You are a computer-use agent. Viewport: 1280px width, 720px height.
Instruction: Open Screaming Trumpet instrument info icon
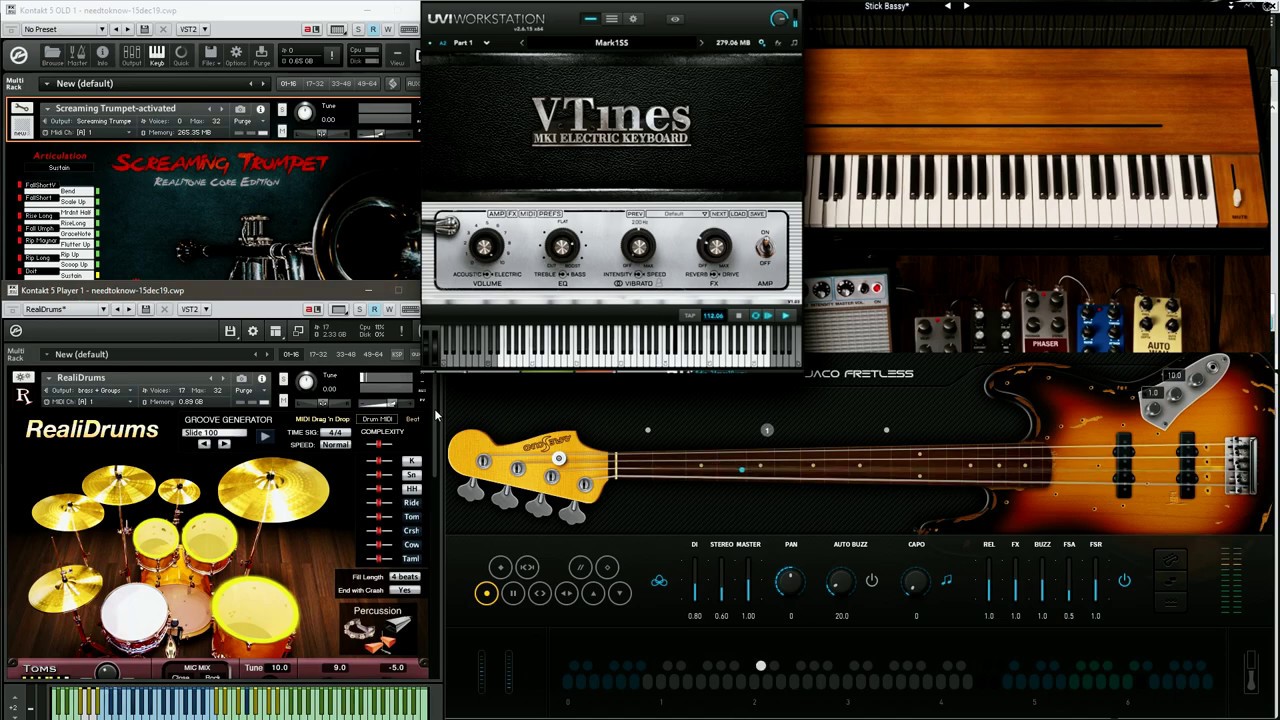click(x=261, y=109)
